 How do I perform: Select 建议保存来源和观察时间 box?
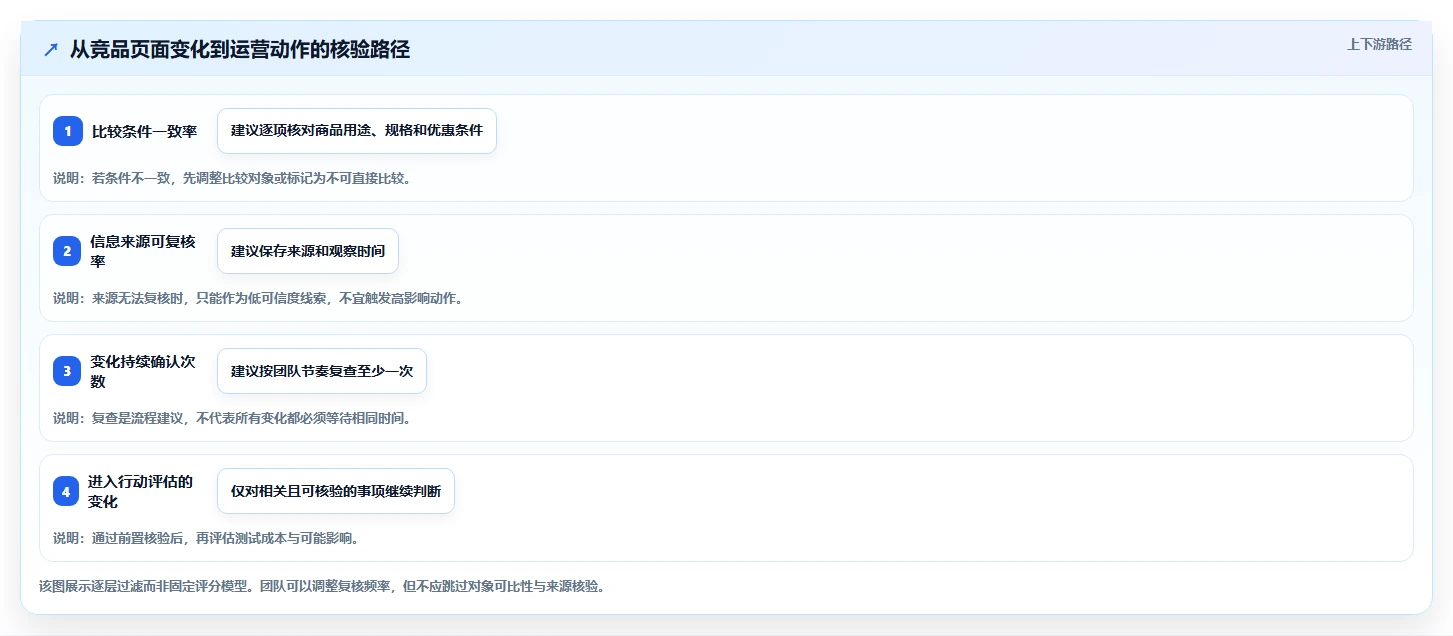[x=308, y=251]
